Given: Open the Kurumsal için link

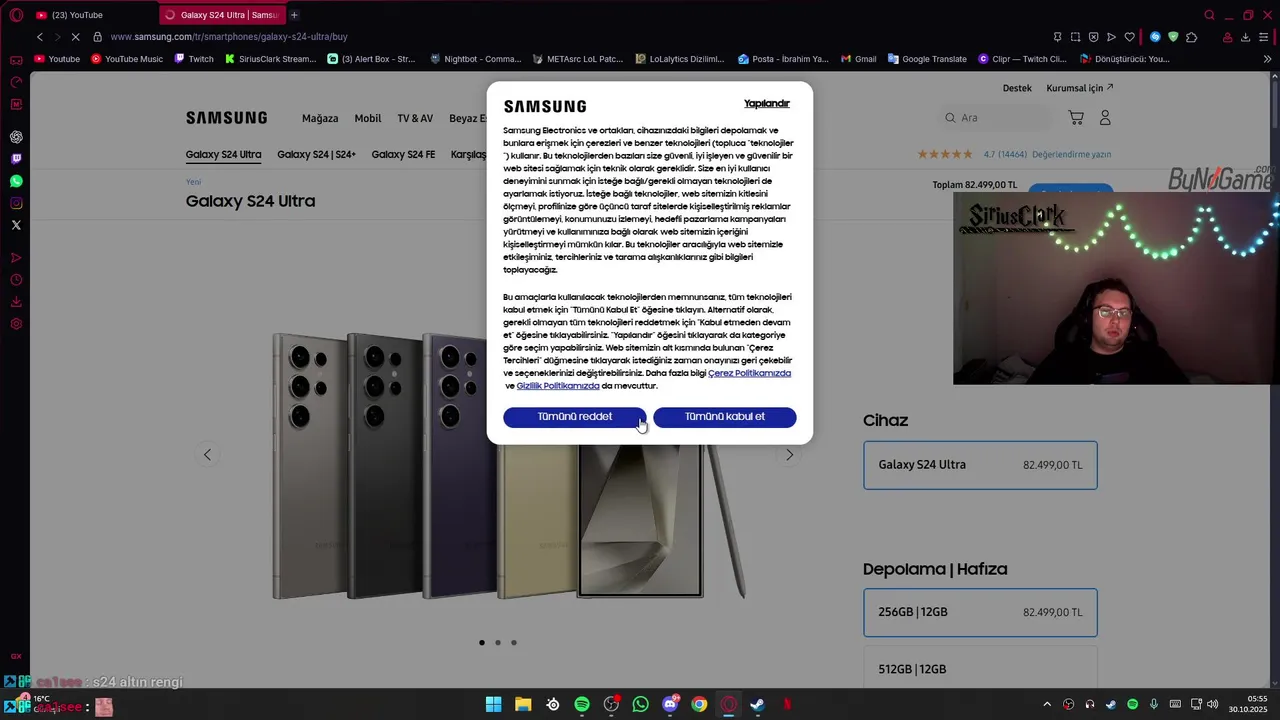Looking at the screenshot, I should pos(1080,88).
